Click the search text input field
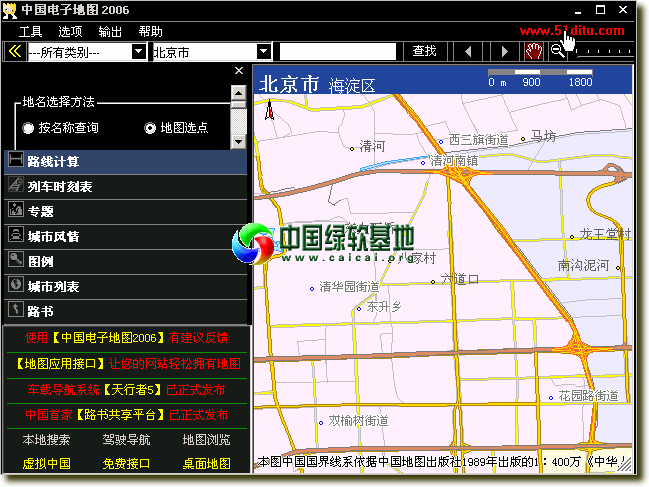 click(x=338, y=52)
